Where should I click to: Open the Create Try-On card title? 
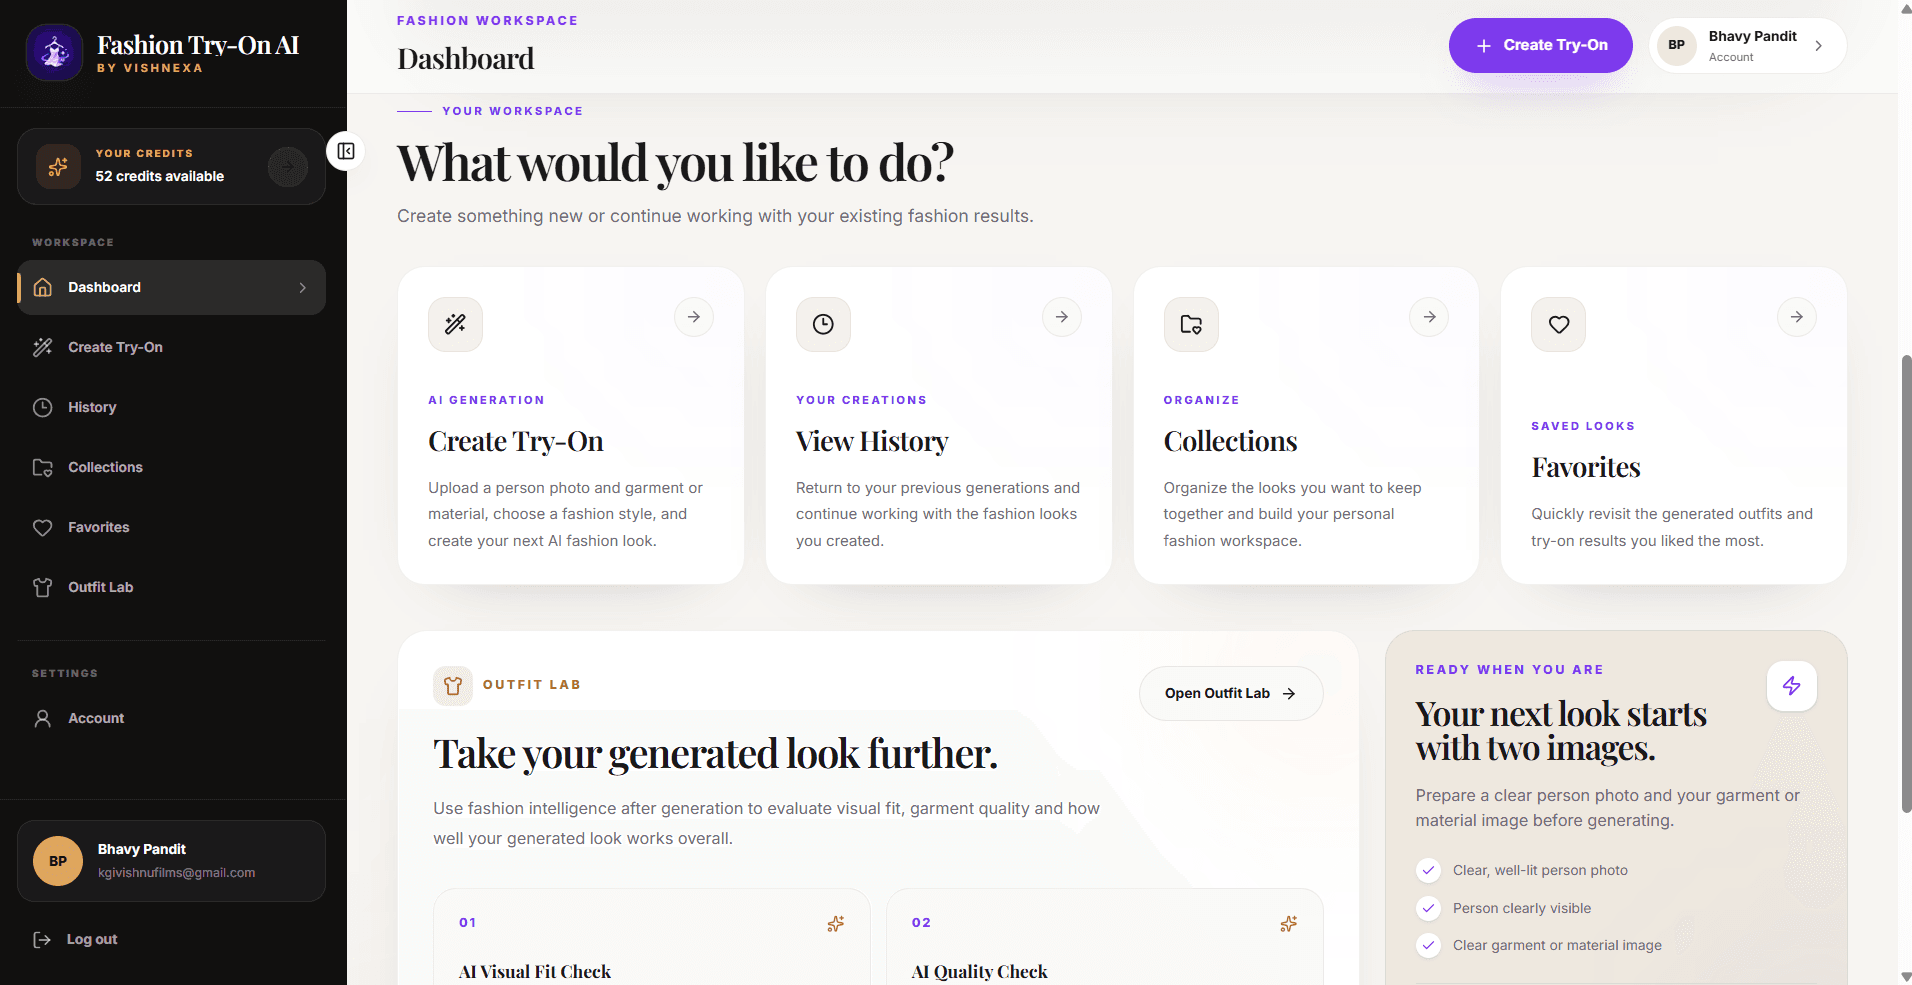tap(516, 441)
